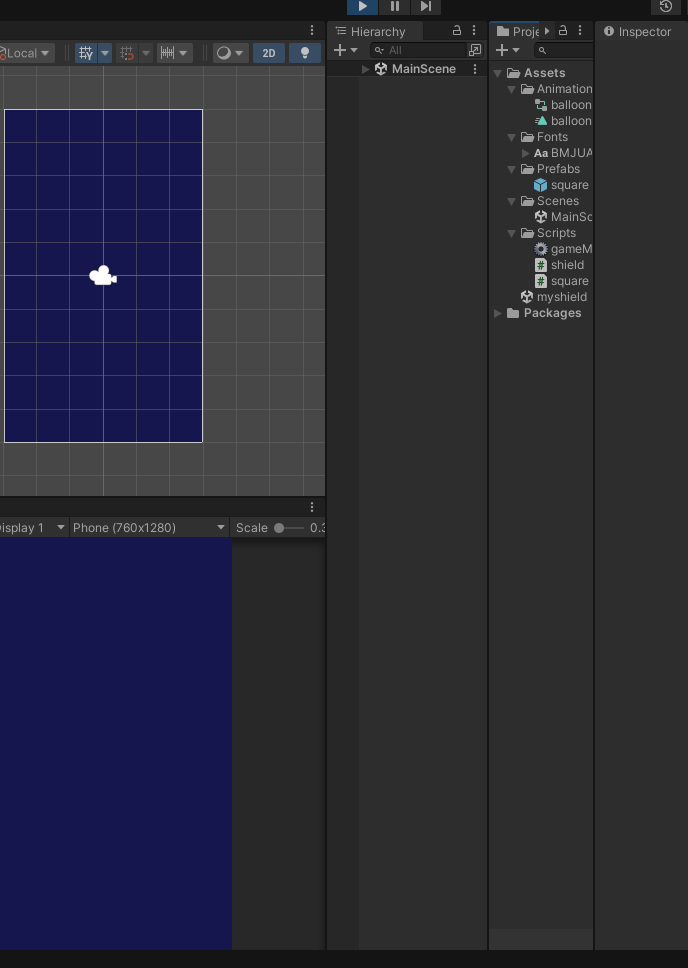Select the Fonts folder icon
The image size is (688, 968).
(x=527, y=137)
